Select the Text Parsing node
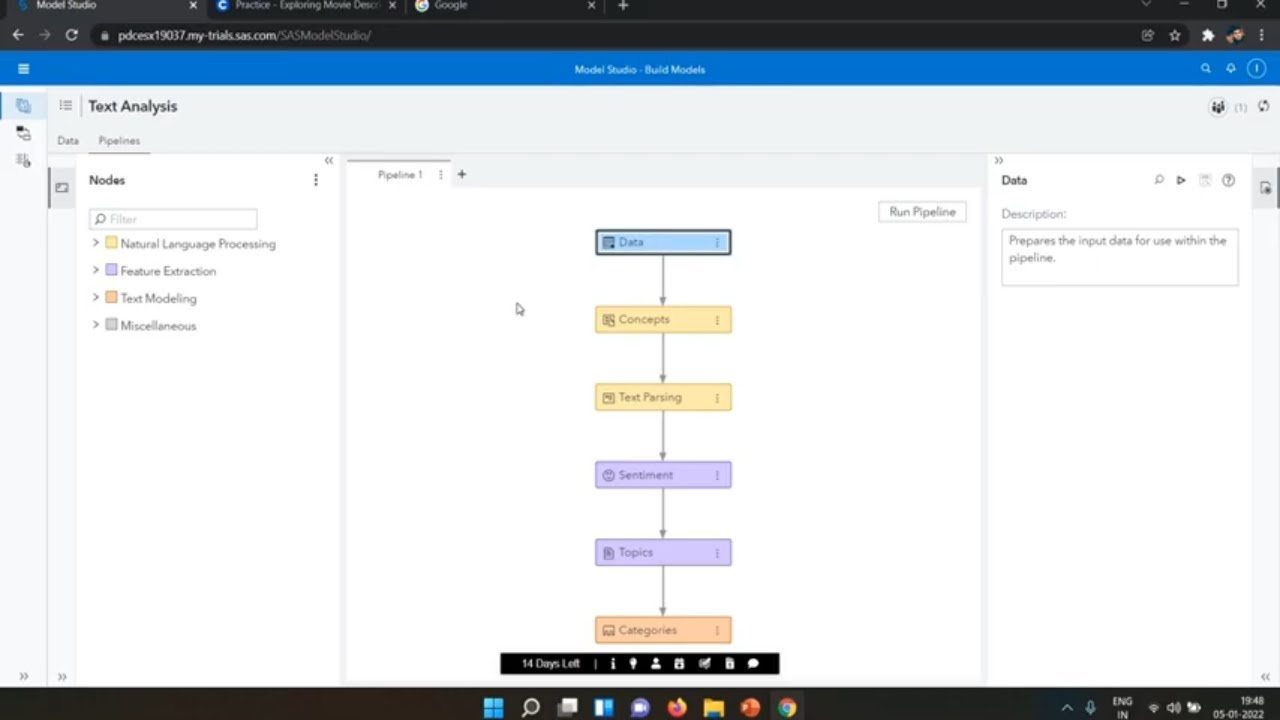 tap(663, 398)
